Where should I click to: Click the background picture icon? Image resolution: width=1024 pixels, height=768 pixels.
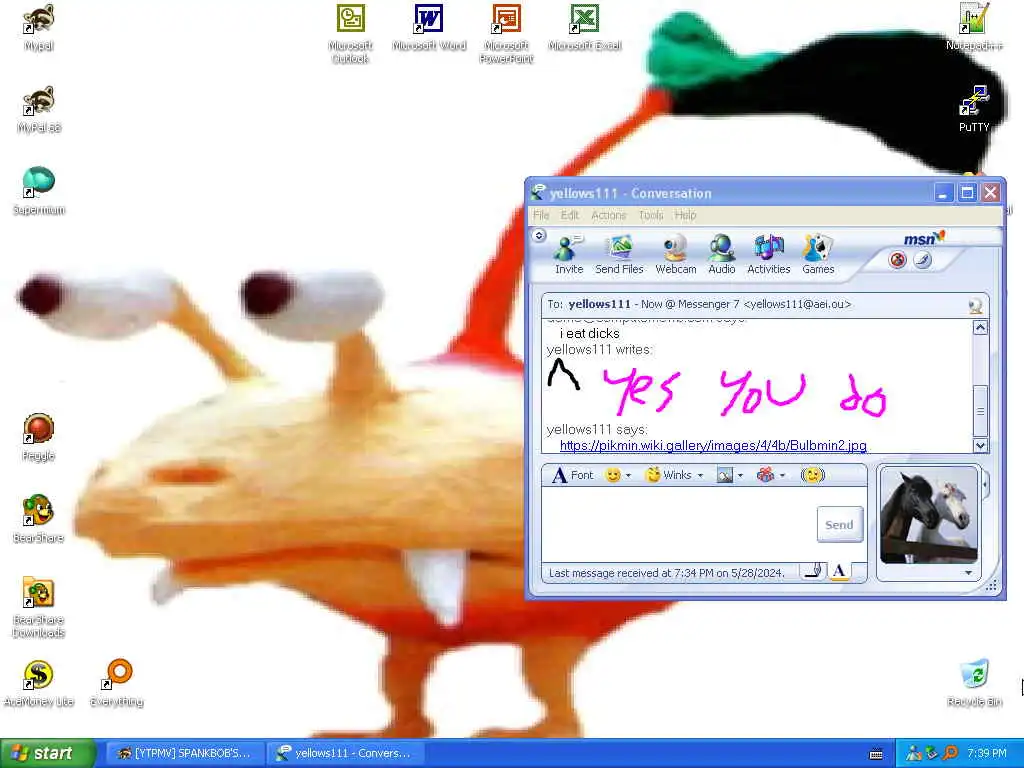(725, 475)
